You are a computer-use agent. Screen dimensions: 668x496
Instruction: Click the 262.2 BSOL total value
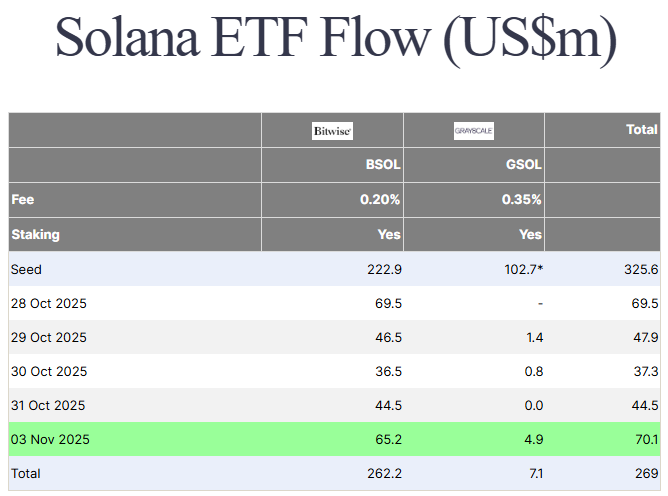click(383, 473)
